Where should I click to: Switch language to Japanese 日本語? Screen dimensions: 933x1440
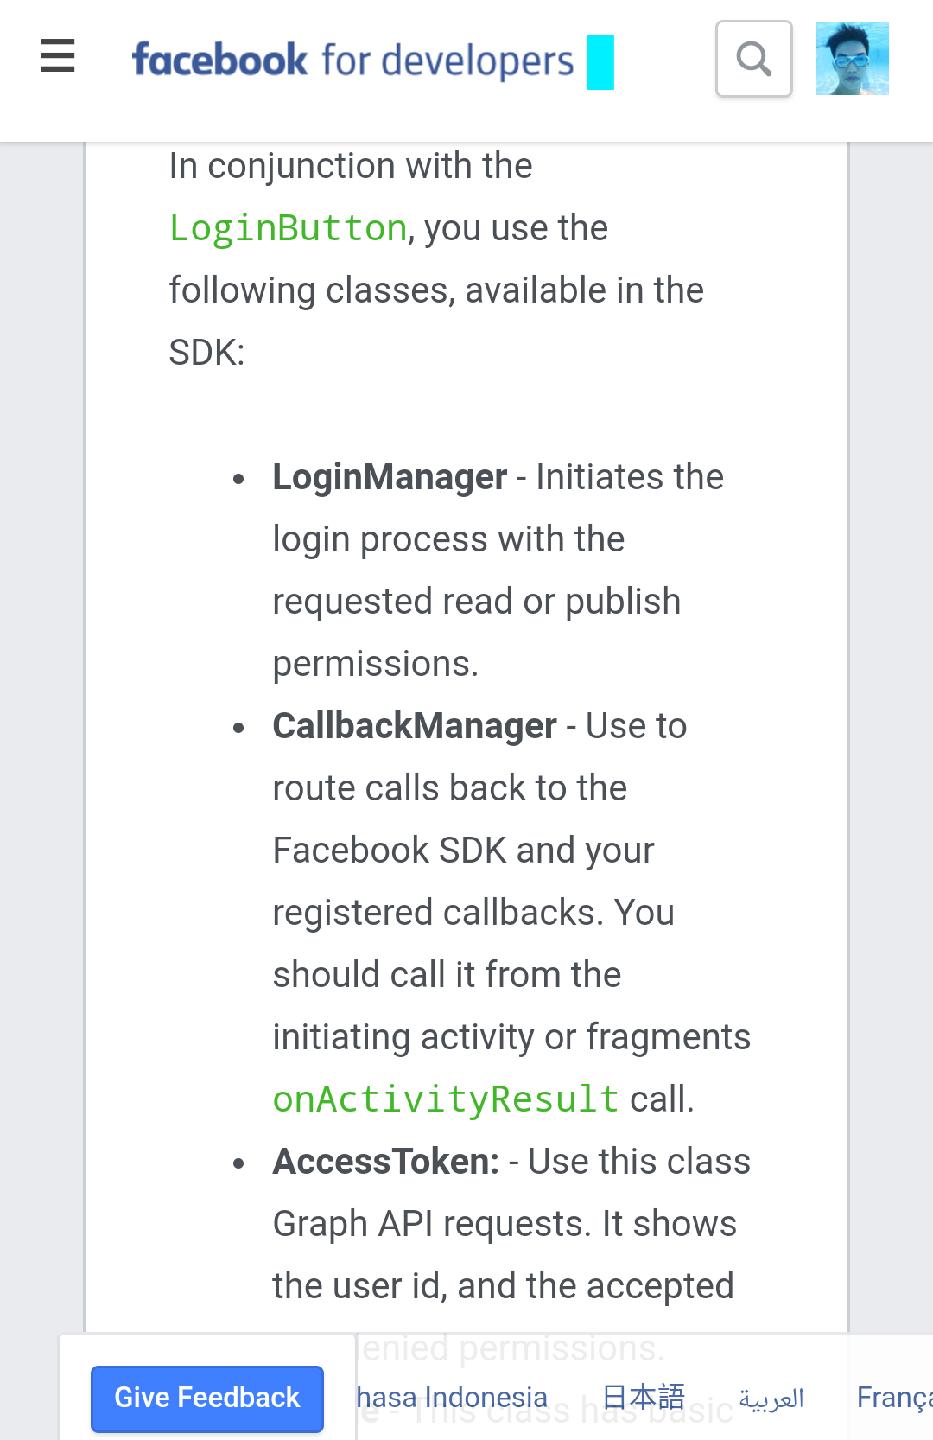[644, 1397]
